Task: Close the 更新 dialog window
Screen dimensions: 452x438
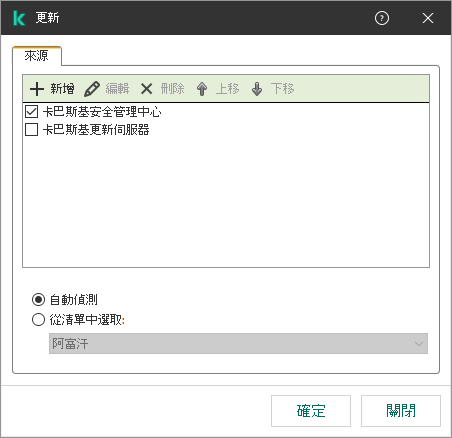Action: pos(428,18)
